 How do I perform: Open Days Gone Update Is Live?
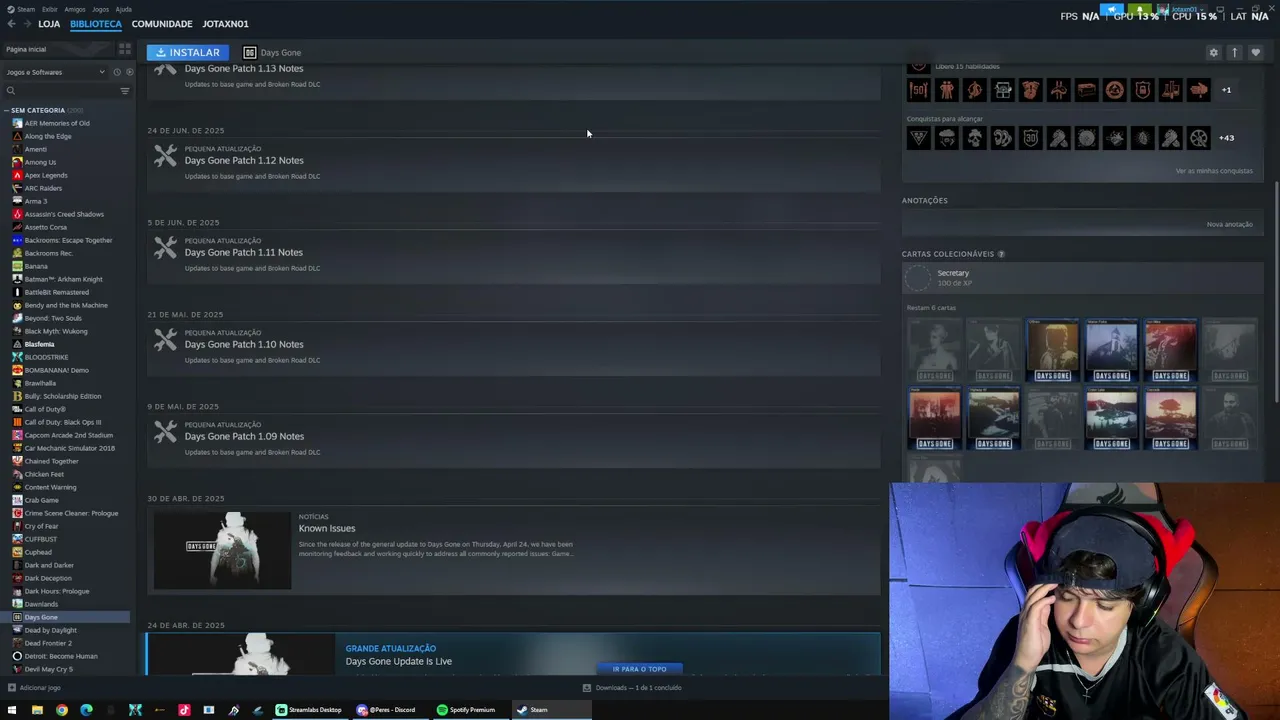coord(399,662)
